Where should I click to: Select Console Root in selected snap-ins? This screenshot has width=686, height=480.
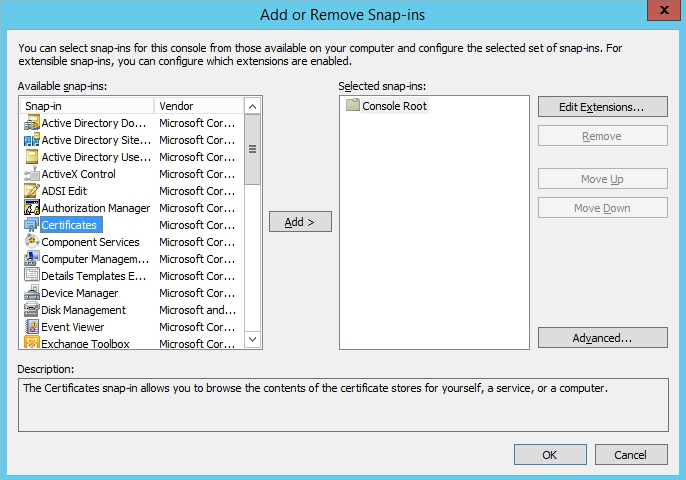click(x=394, y=106)
